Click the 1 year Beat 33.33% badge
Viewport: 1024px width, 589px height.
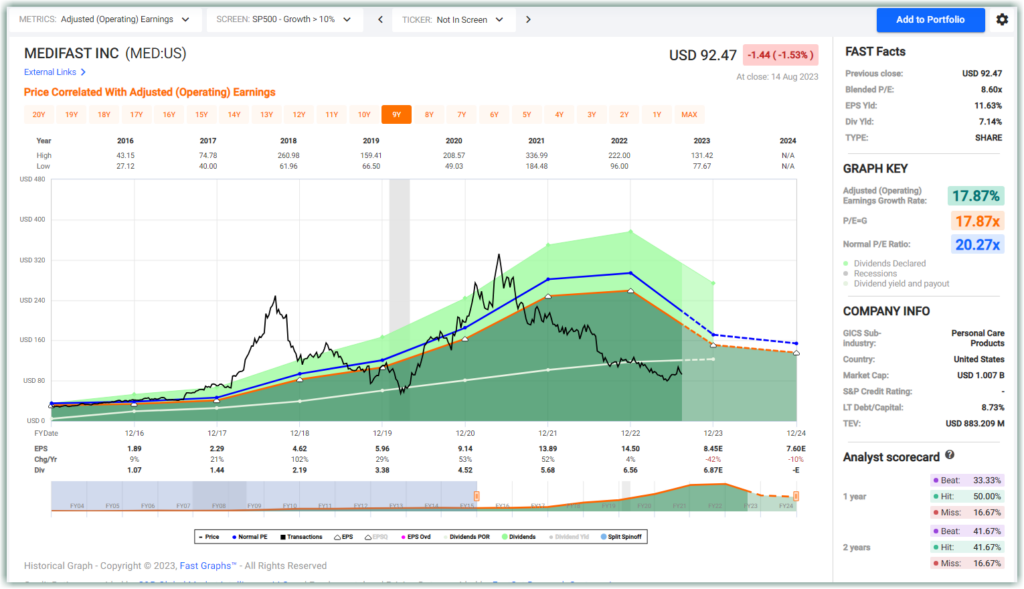tap(967, 480)
